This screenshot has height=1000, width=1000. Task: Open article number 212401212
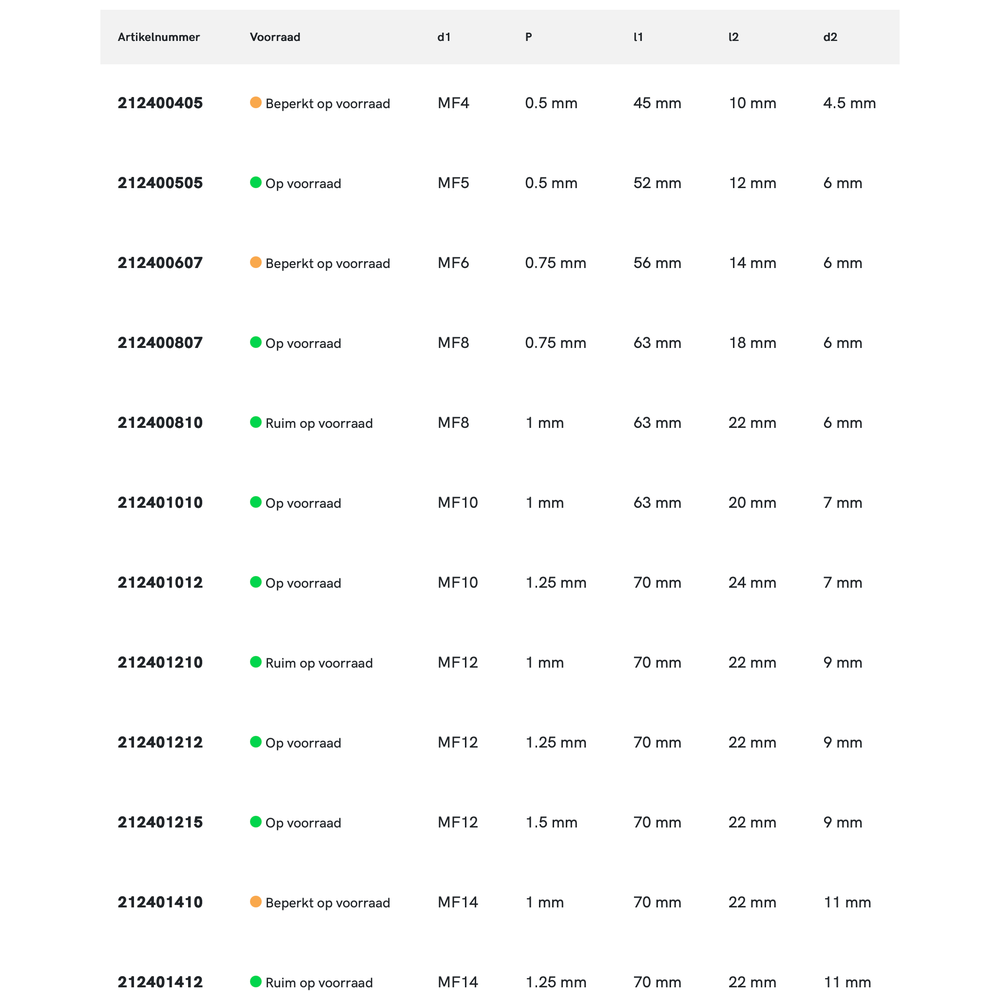[x=160, y=743]
